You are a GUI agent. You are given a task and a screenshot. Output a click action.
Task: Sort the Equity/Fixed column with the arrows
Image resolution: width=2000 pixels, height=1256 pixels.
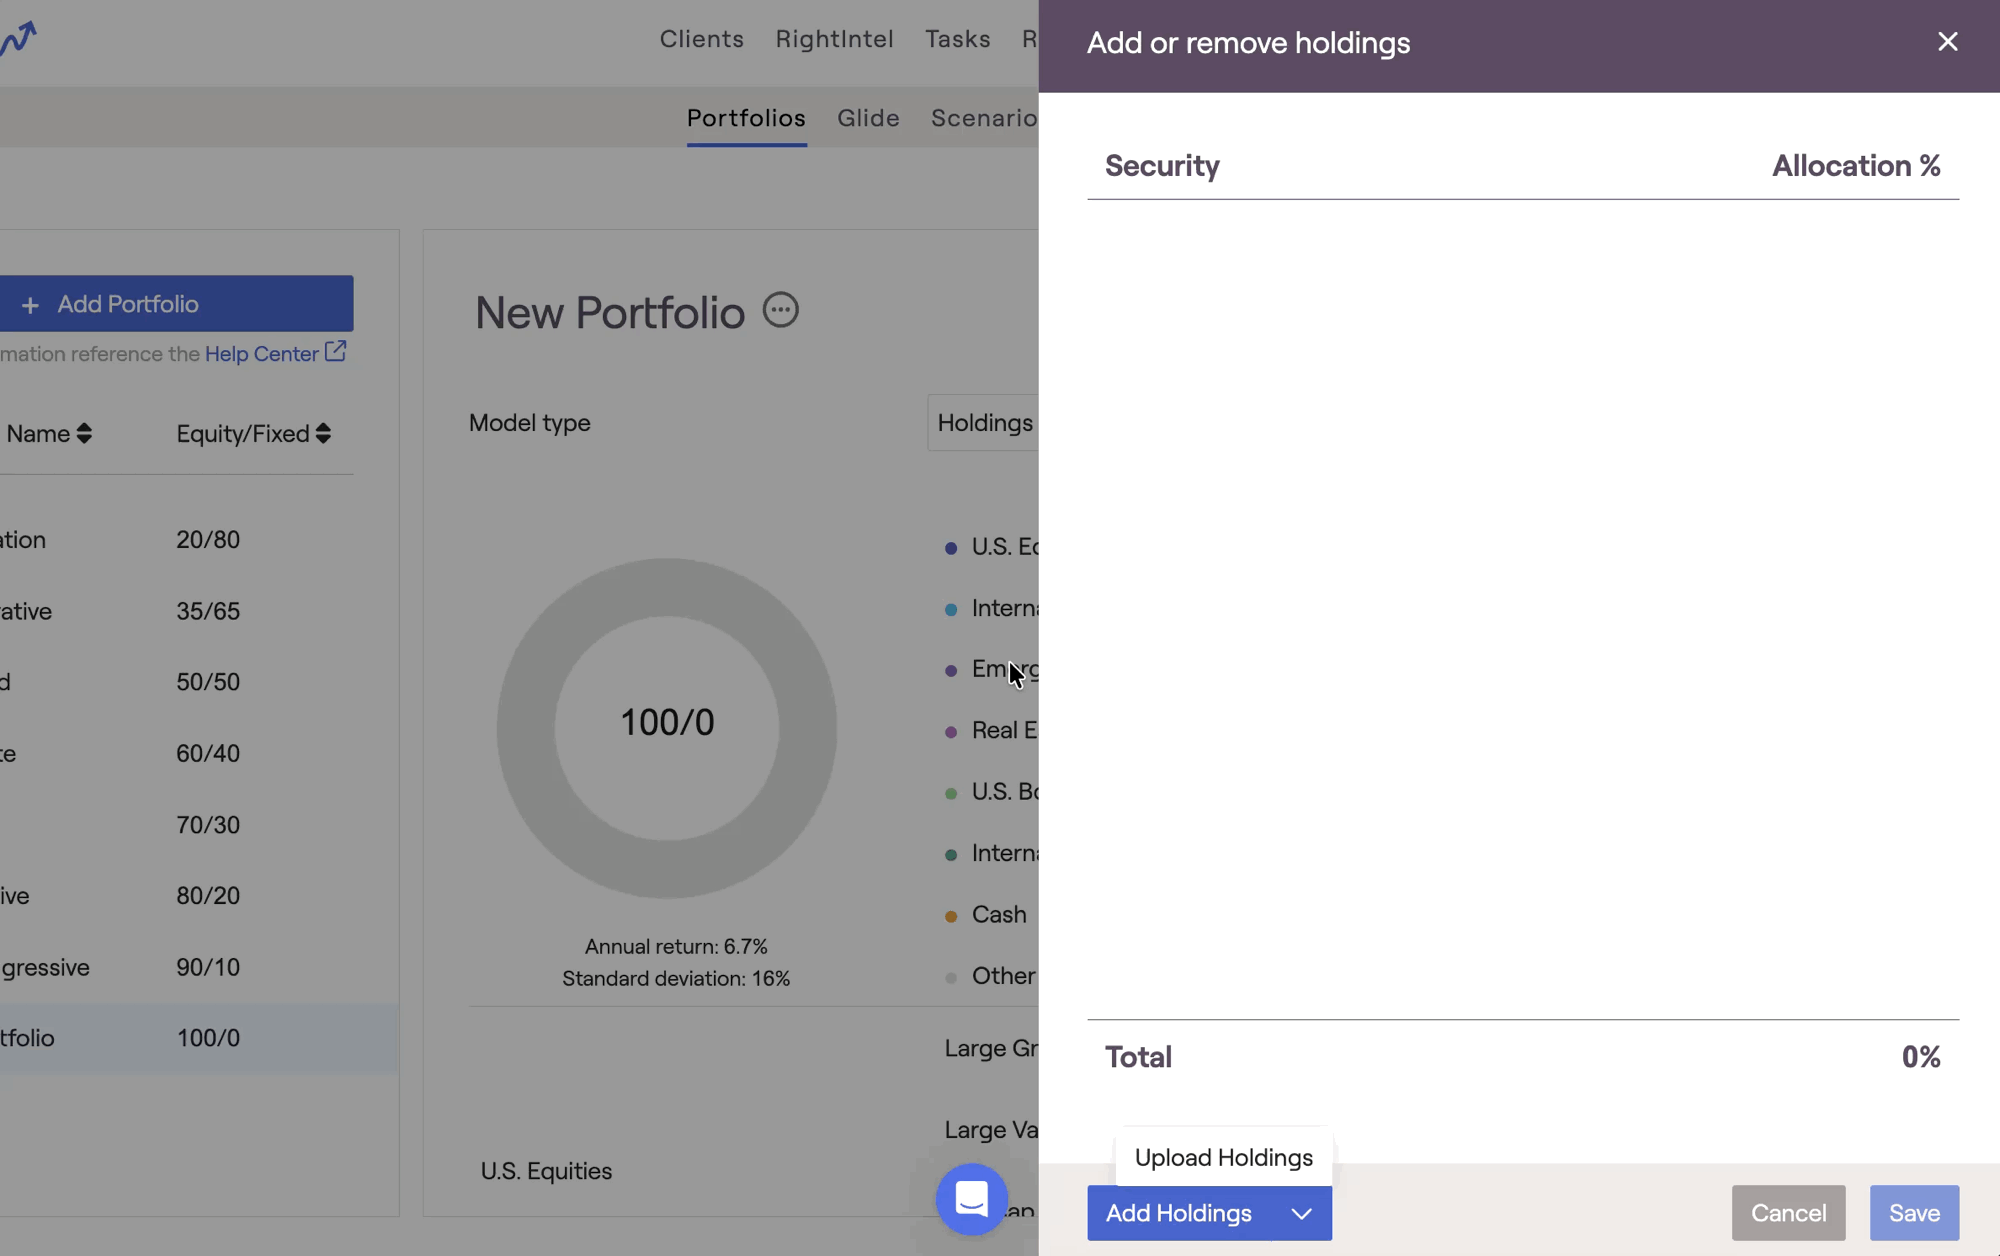tap(323, 433)
